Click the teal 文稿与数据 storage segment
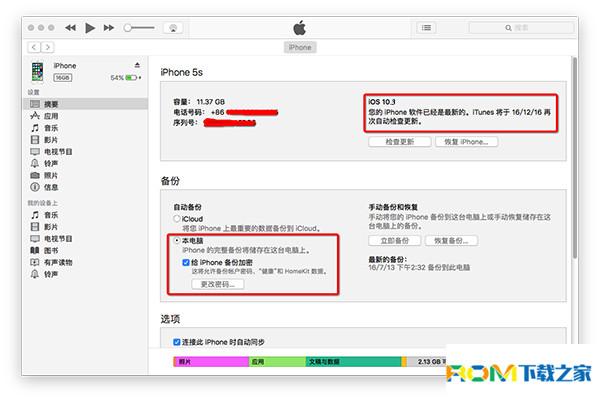Viewport: 600px width, 400px height. [354, 361]
